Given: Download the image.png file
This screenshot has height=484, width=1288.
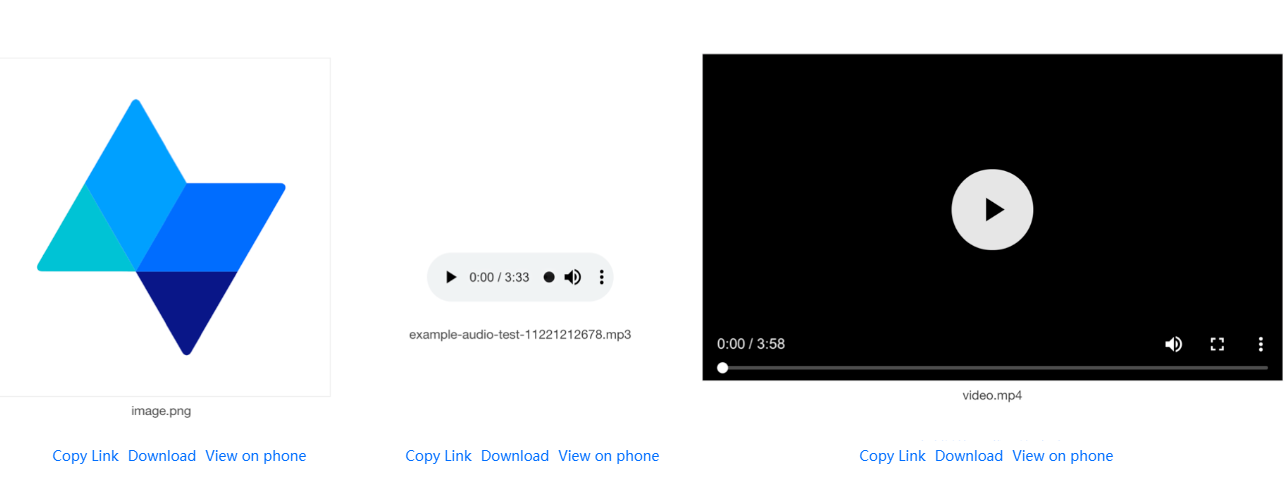Looking at the screenshot, I should [162, 456].
